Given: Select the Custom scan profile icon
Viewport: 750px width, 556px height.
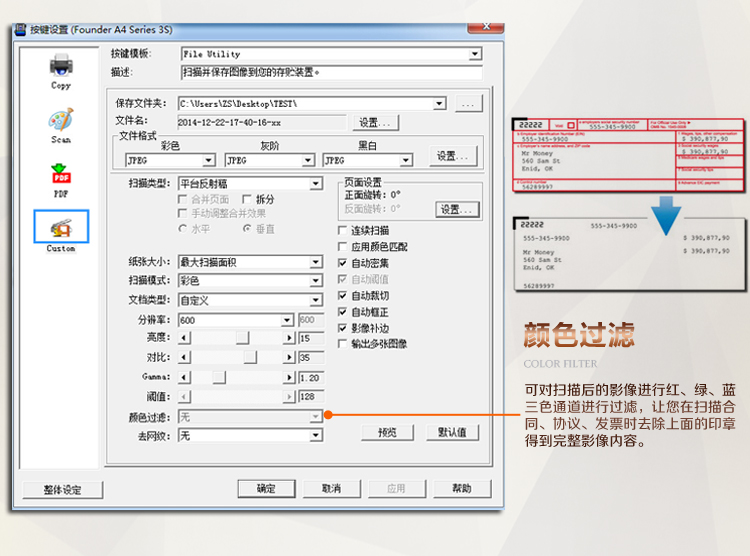Looking at the screenshot, I should (61, 228).
